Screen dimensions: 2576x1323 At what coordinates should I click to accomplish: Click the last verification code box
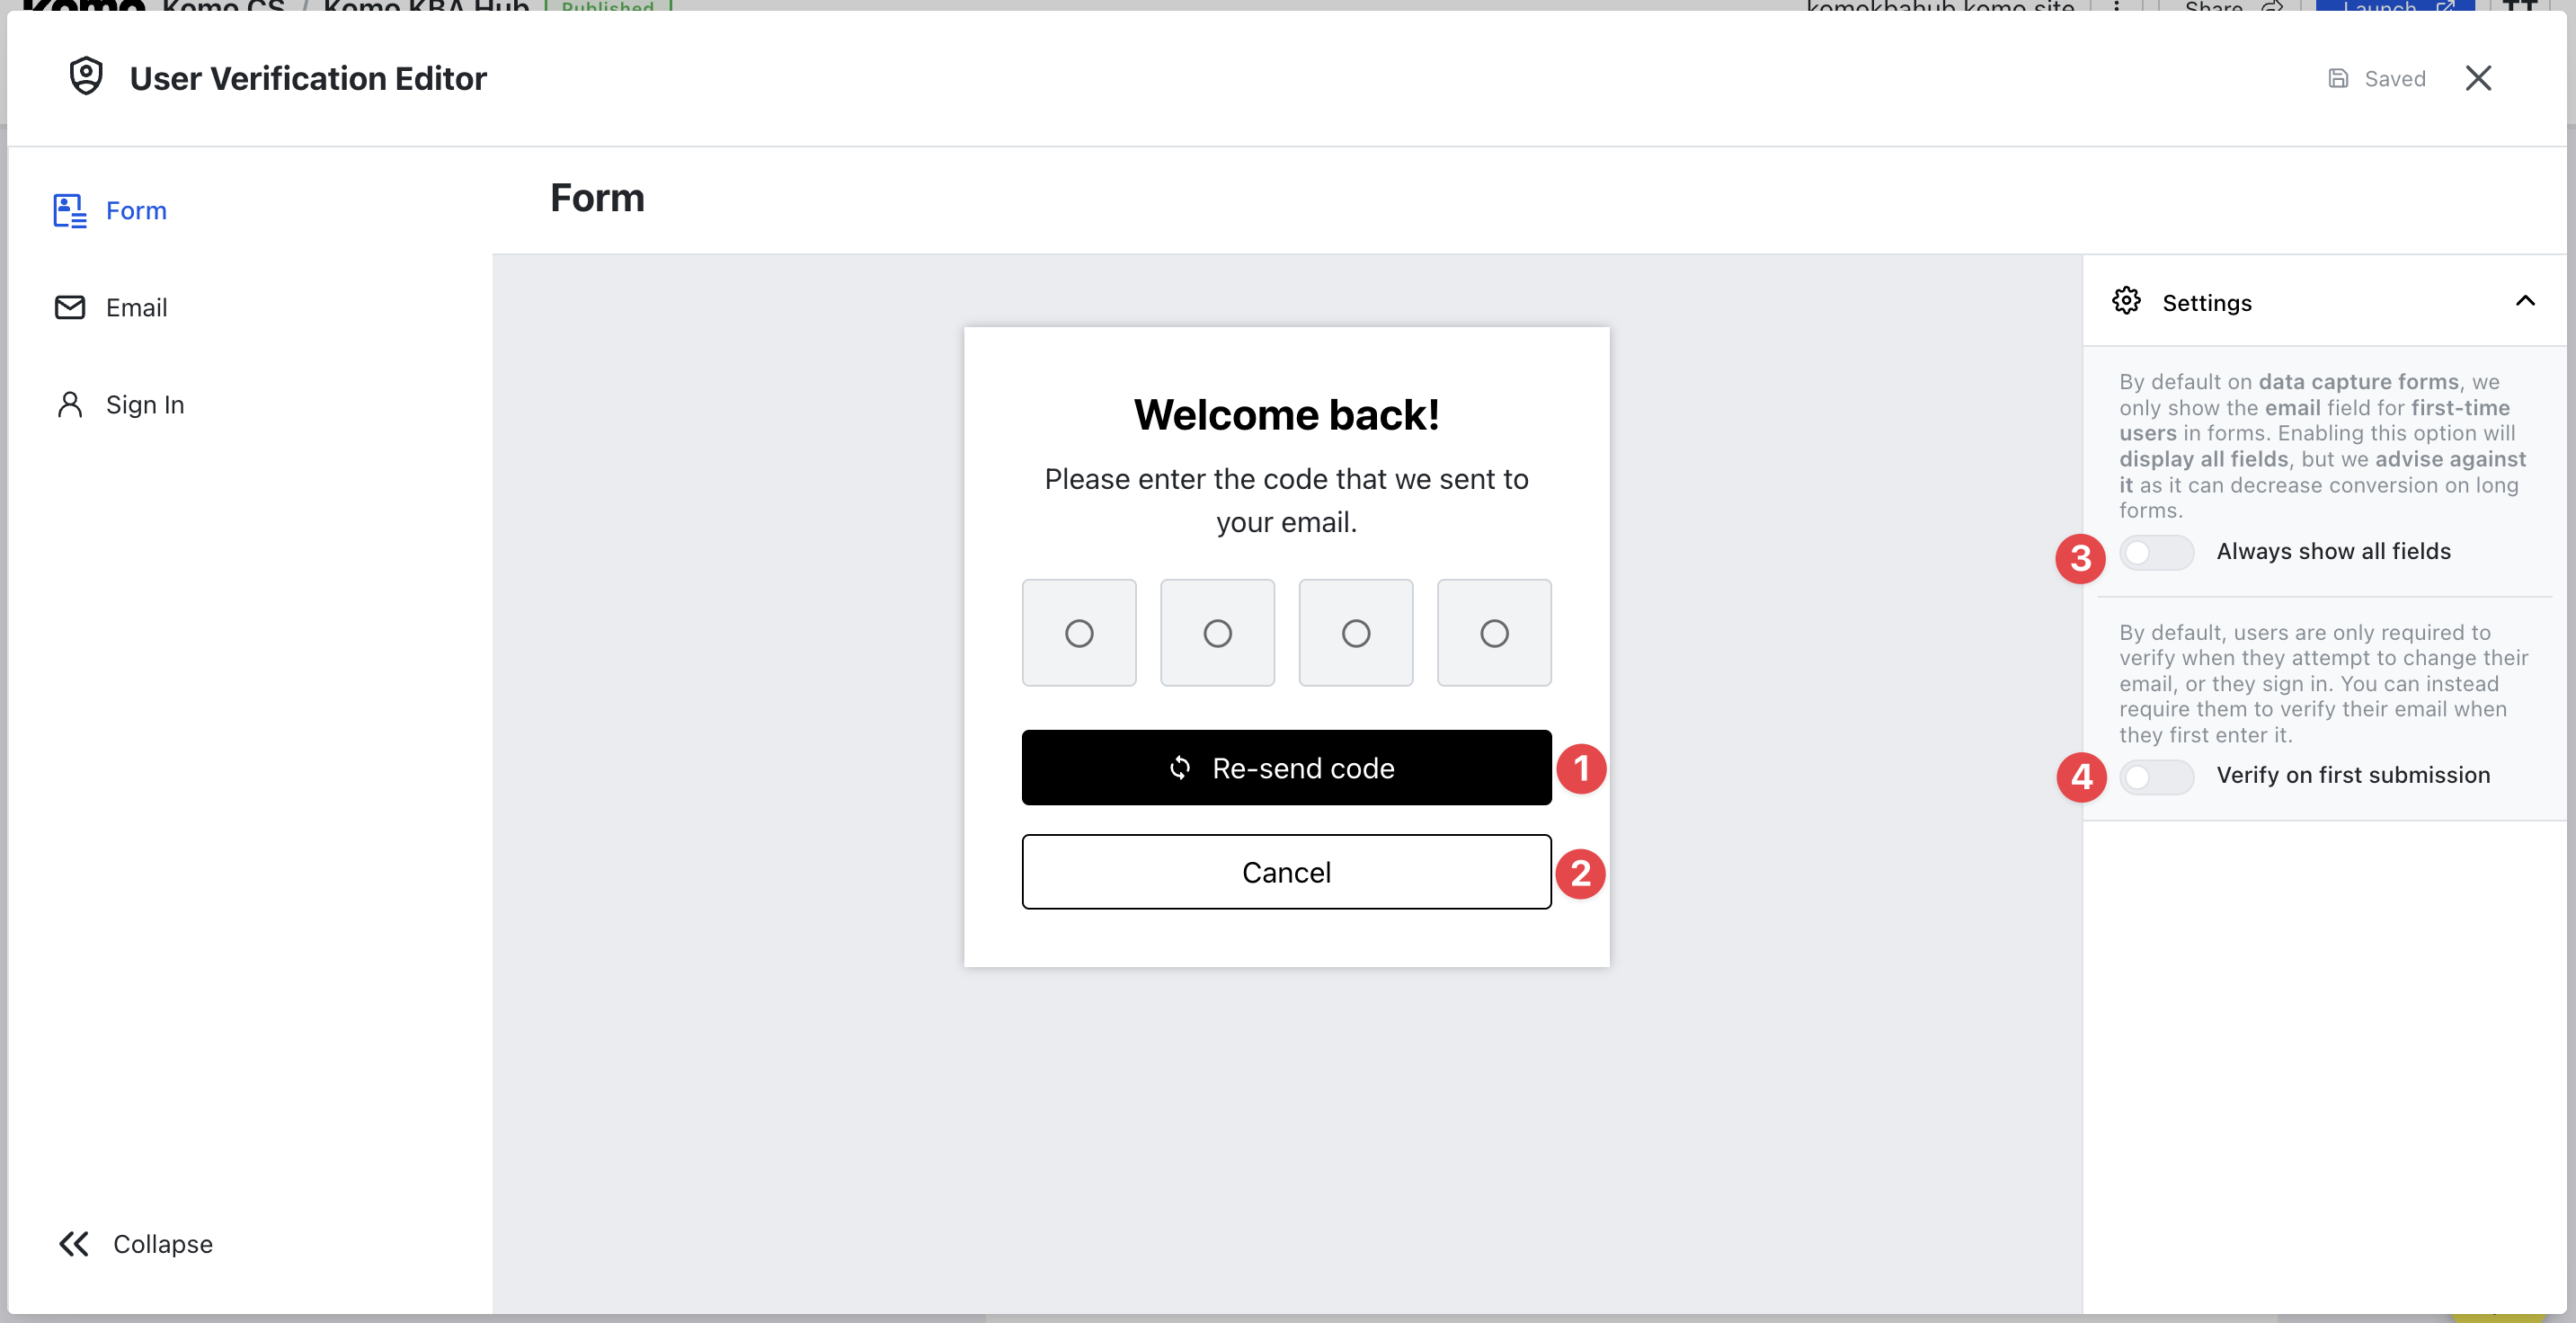point(1494,633)
